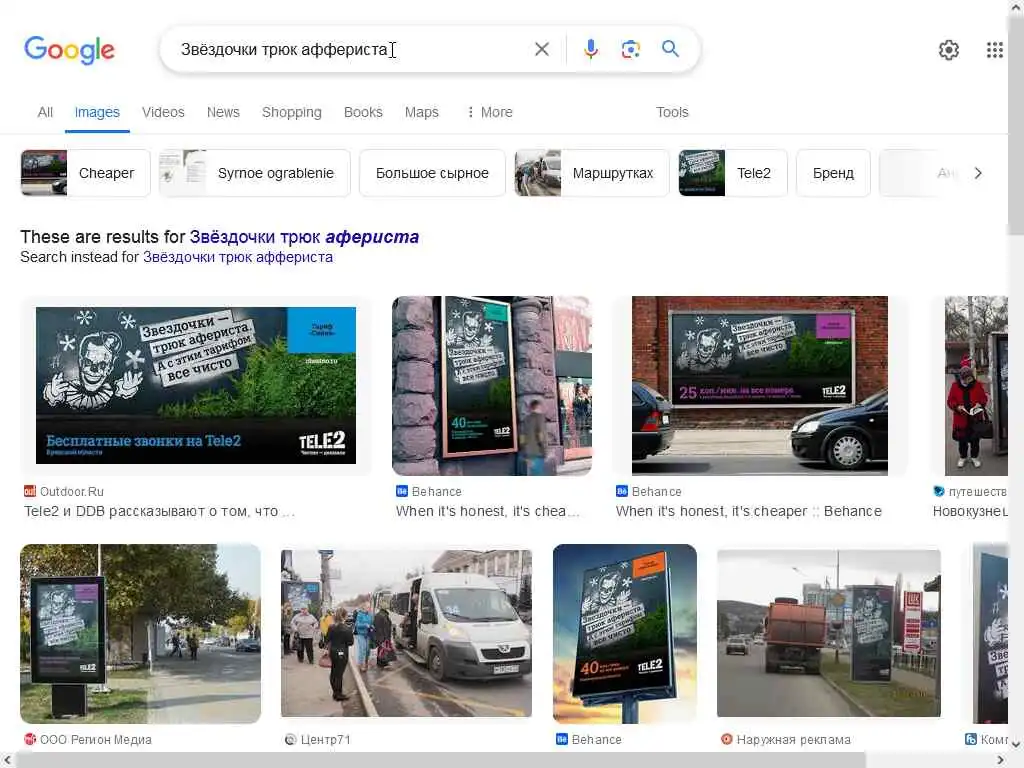
Task: Open 'When it's honest, it's cheaper :: Behance' title
Action: (748, 511)
